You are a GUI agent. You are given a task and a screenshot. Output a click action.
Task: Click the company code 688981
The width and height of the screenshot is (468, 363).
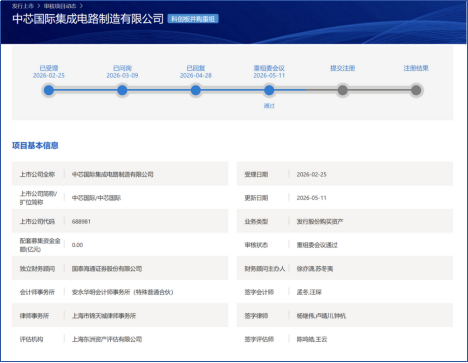tap(81, 221)
